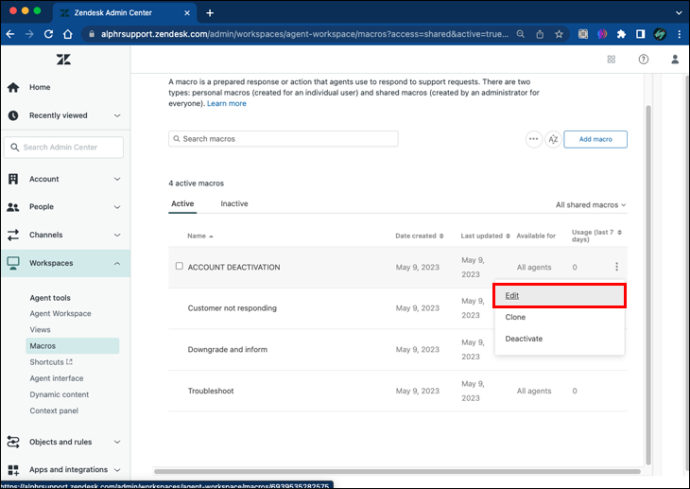Click the browser zoom magnifier icon
The height and width of the screenshot is (489, 690).
pyautogui.click(x=521, y=34)
